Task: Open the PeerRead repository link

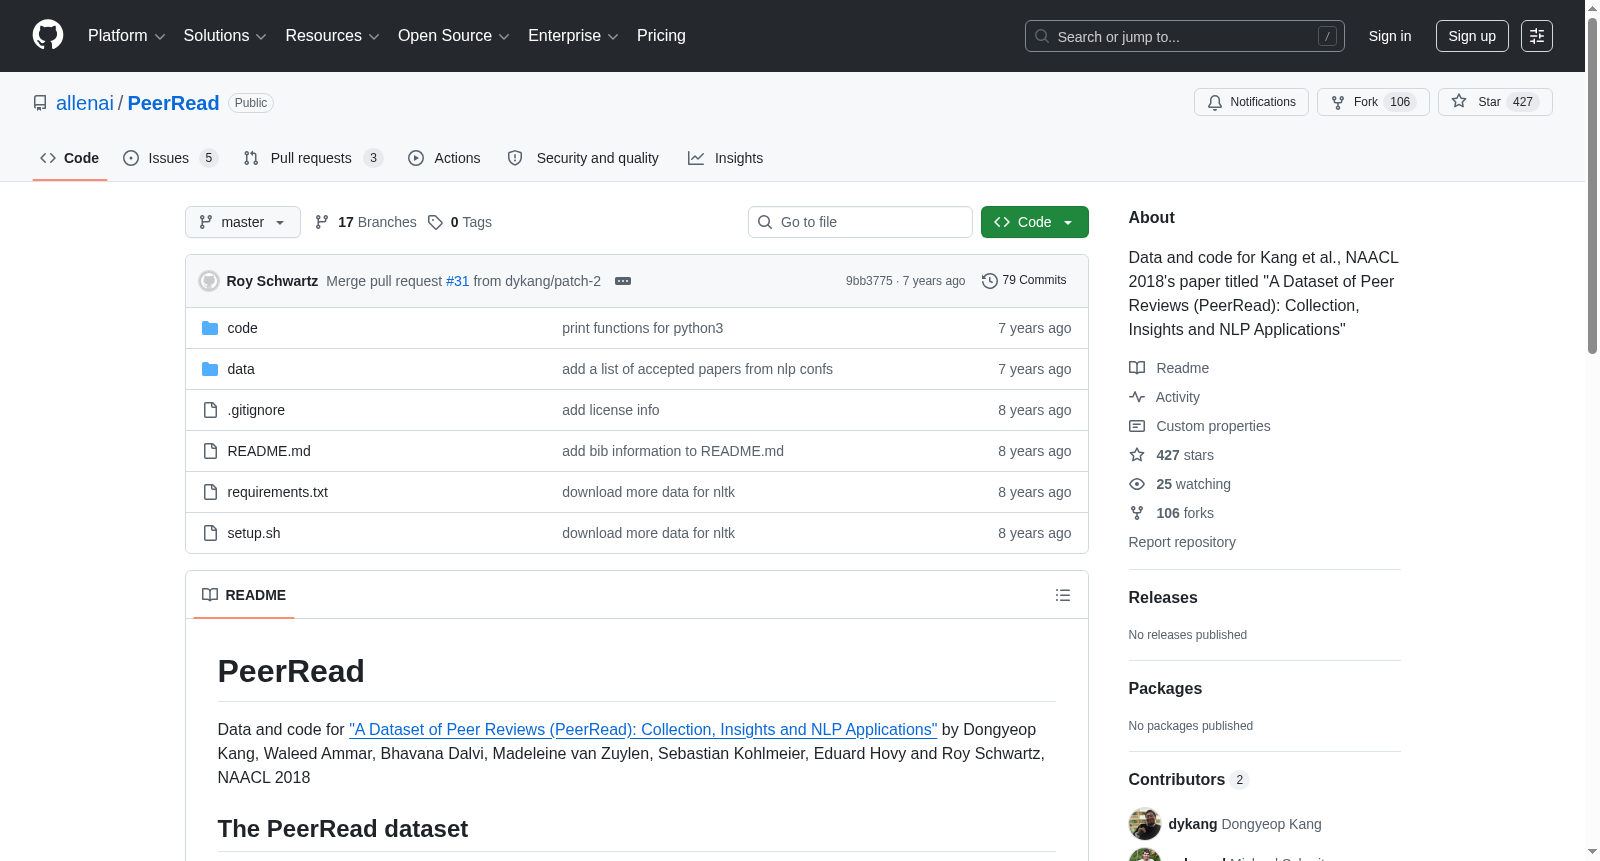Action: 173,103
